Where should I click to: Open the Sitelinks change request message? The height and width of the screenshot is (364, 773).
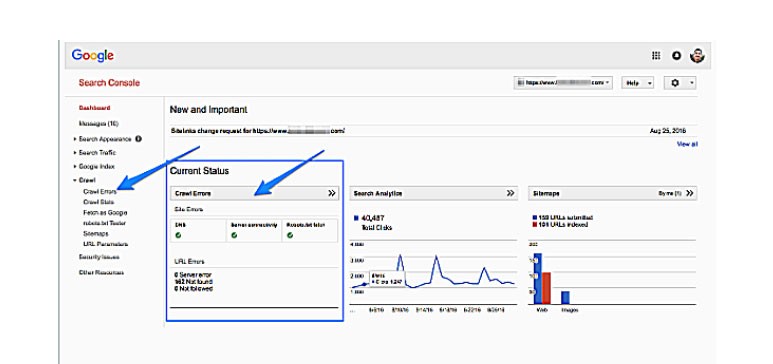coord(258,131)
